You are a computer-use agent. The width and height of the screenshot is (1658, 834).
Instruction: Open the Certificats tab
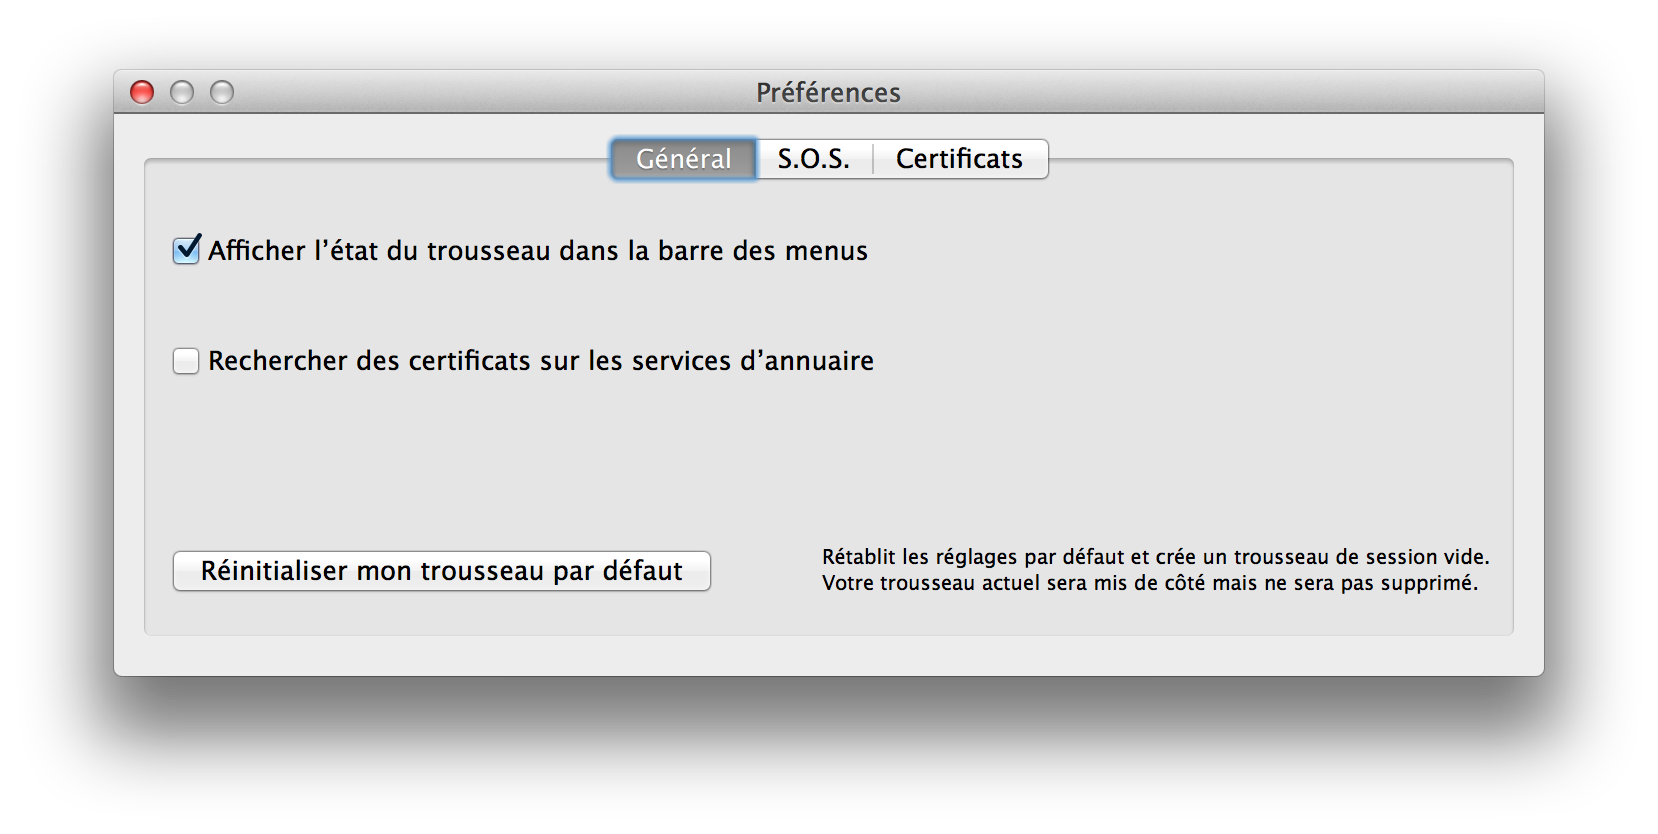click(x=959, y=159)
